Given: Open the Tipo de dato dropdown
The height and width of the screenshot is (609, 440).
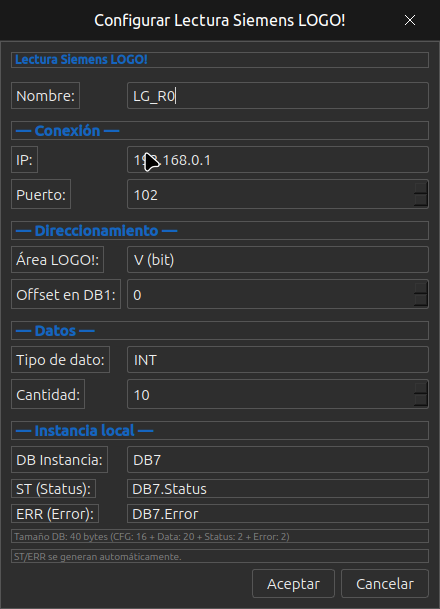Looking at the screenshot, I should (278, 360).
